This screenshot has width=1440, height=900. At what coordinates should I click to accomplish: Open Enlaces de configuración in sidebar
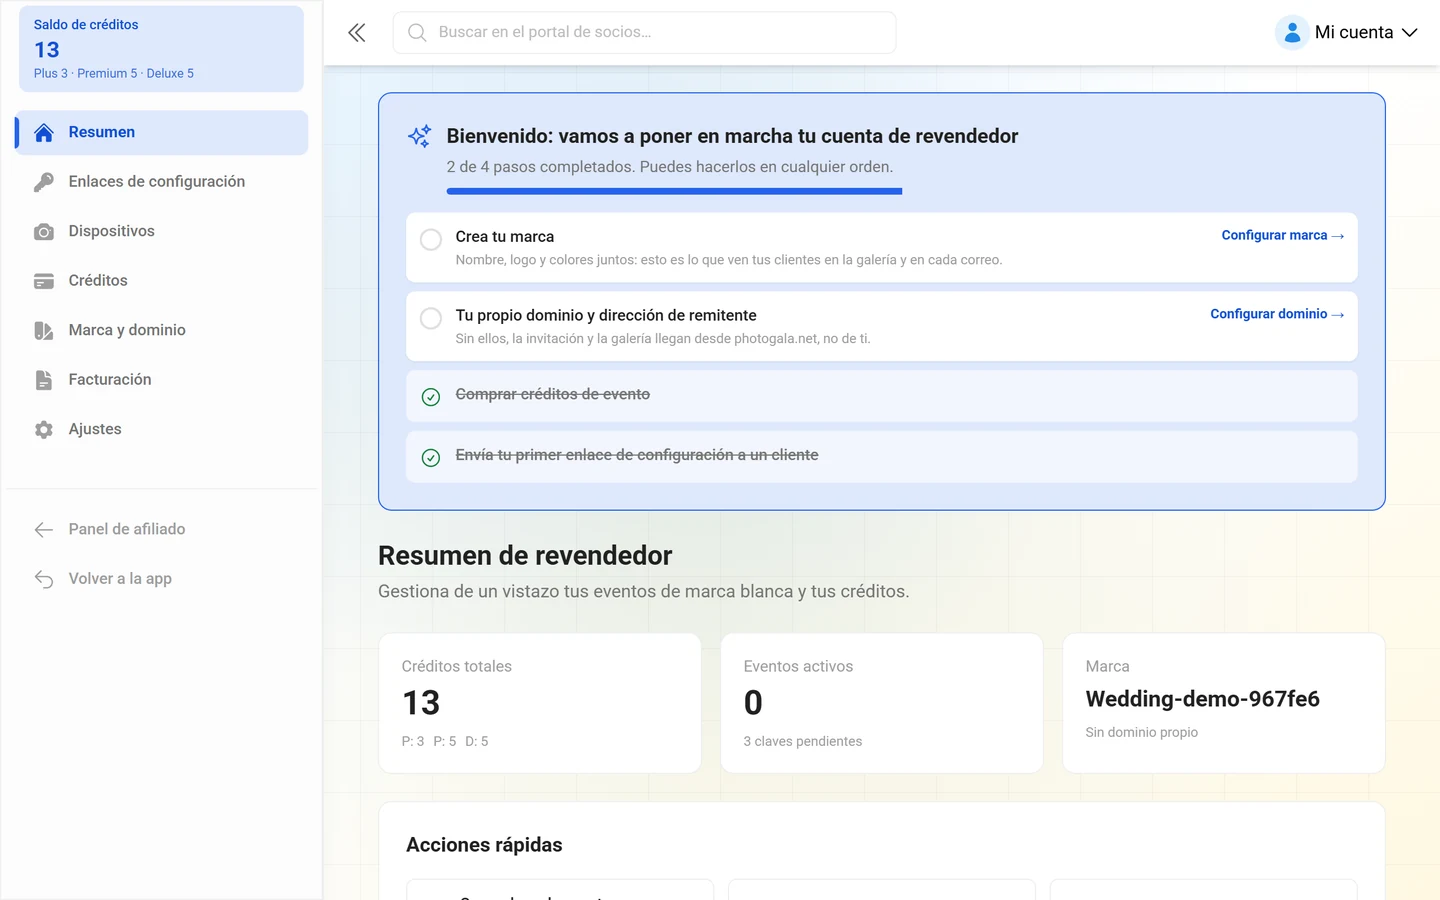[162, 182]
